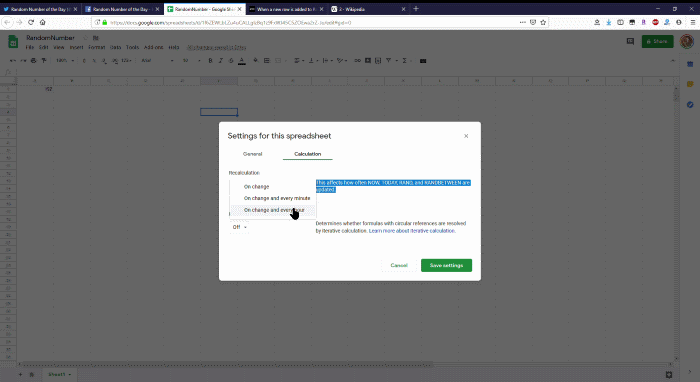This screenshot has height=382, width=700.
Task: Open the font family dropdown
Action: 157,61
